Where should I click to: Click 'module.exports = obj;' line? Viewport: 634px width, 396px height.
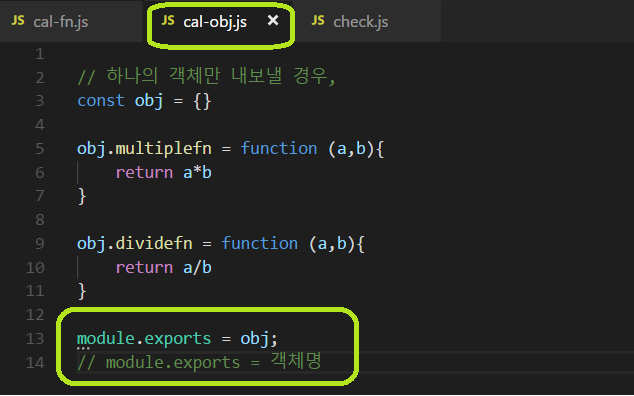coord(178,338)
